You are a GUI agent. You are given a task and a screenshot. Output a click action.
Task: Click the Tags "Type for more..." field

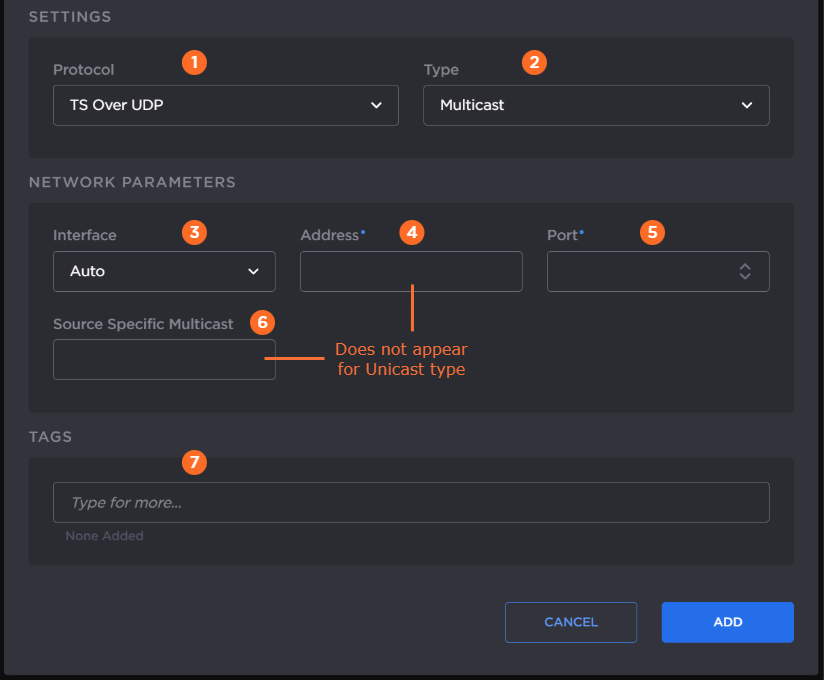(411, 502)
